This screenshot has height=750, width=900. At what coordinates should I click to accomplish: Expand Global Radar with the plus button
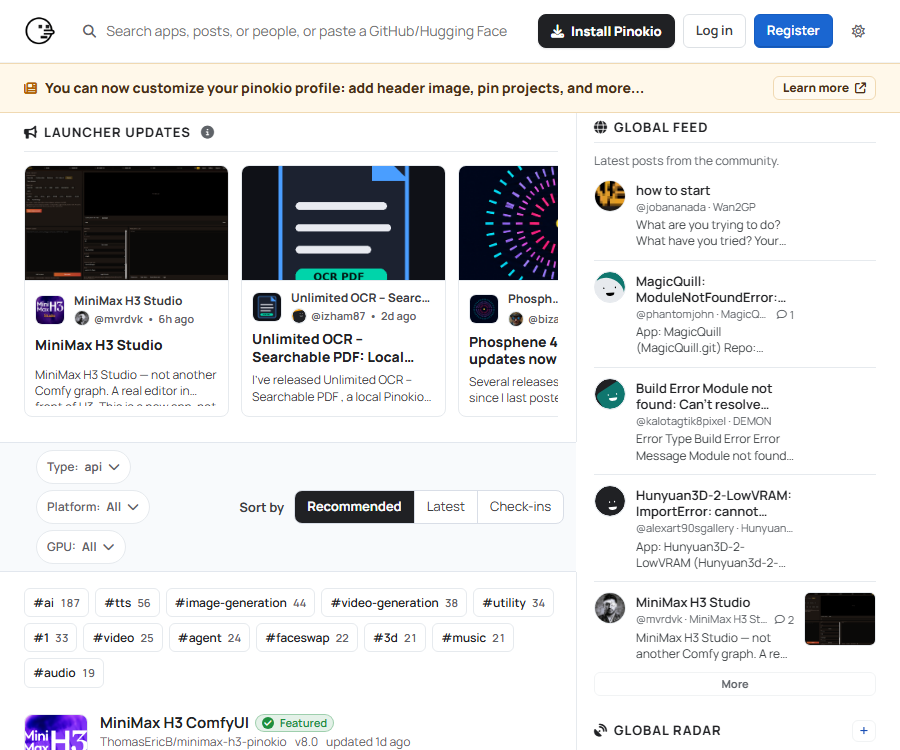(864, 730)
